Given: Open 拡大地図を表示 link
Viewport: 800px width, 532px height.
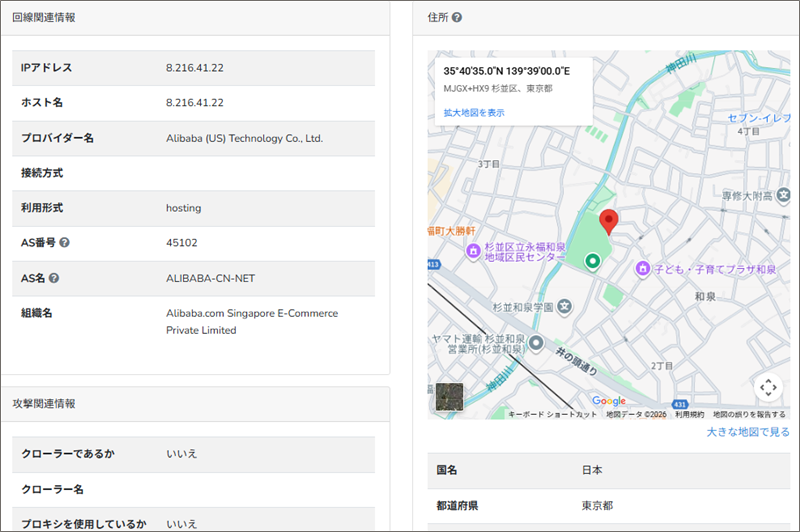Looking at the screenshot, I should click(x=474, y=113).
